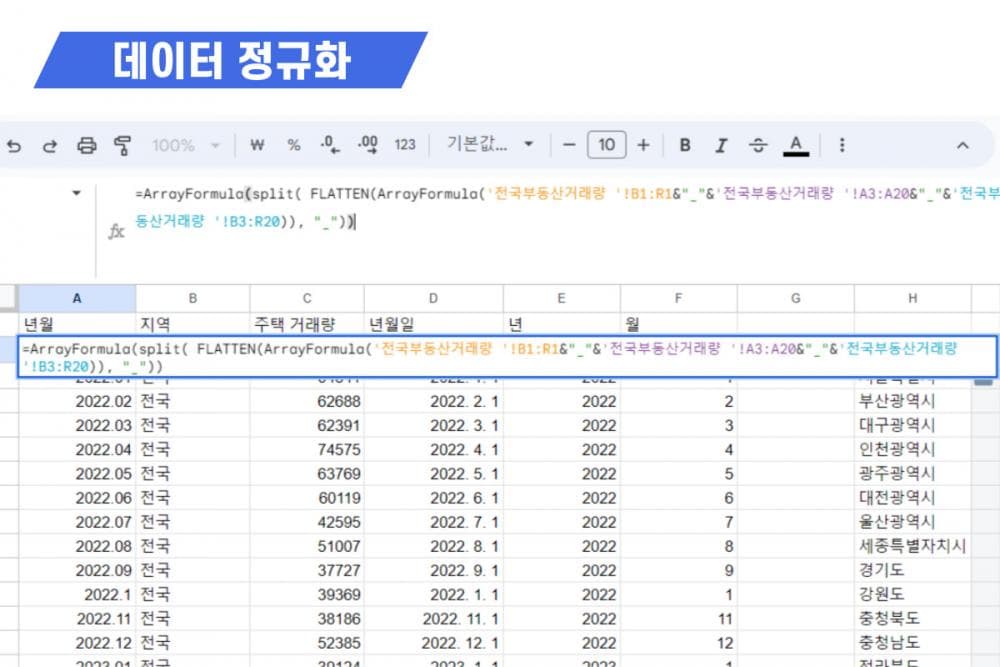Select column C header
This screenshot has height=667, width=1000.
(307, 298)
